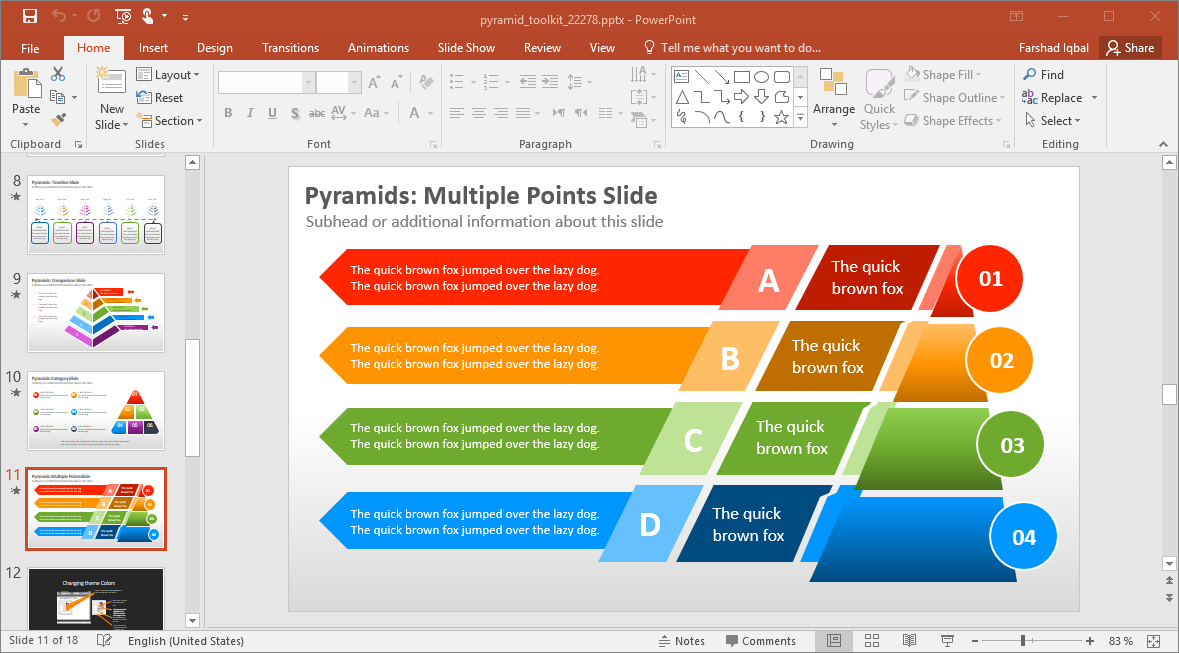The width and height of the screenshot is (1179, 653).
Task: Choose the oval shape in shapes gallery
Action: tap(761, 77)
